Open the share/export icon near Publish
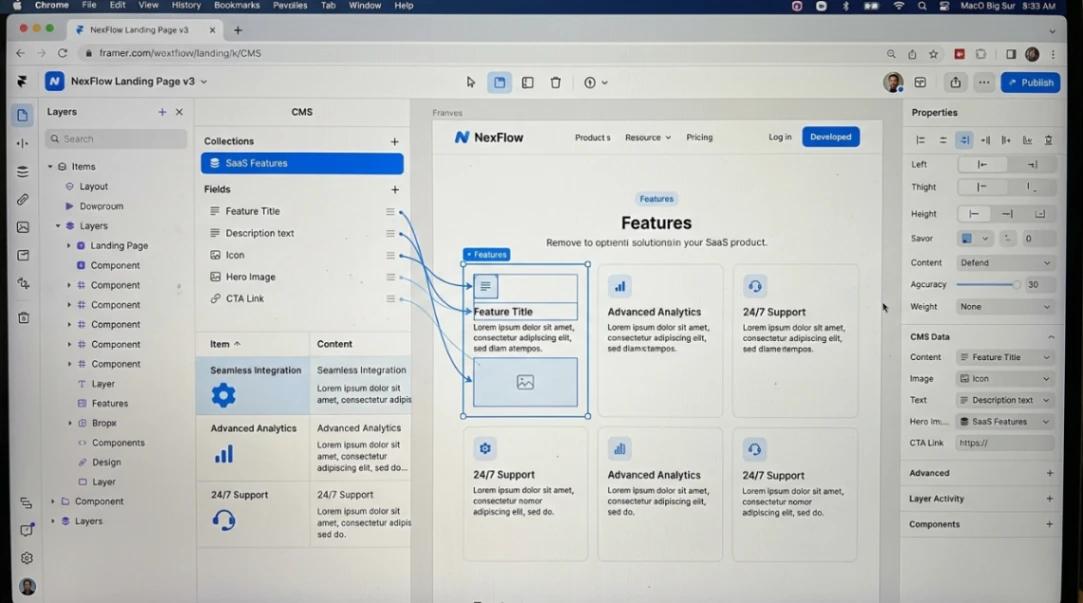This screenshot has height=603, width=1083. tap(955, 82)
